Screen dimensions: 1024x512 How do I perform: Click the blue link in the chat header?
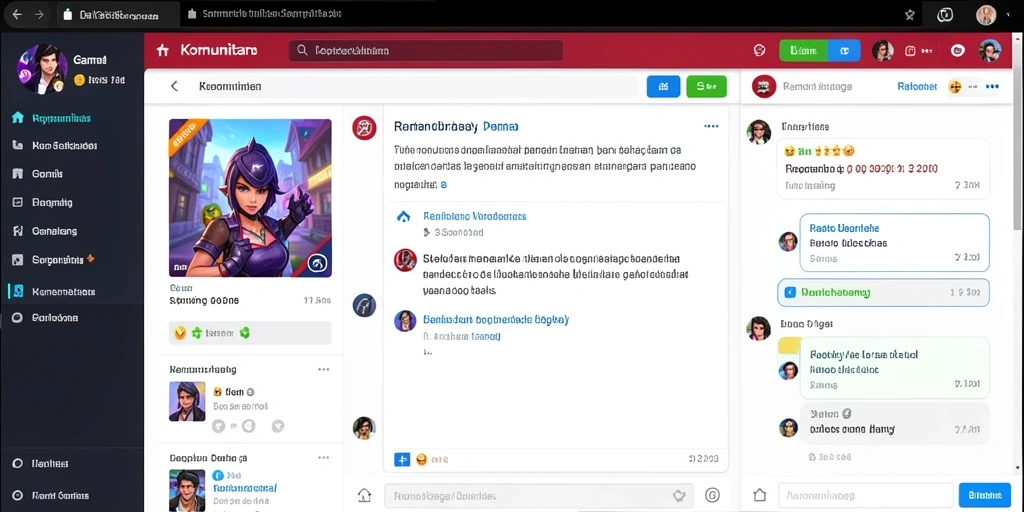pos(917,86)
